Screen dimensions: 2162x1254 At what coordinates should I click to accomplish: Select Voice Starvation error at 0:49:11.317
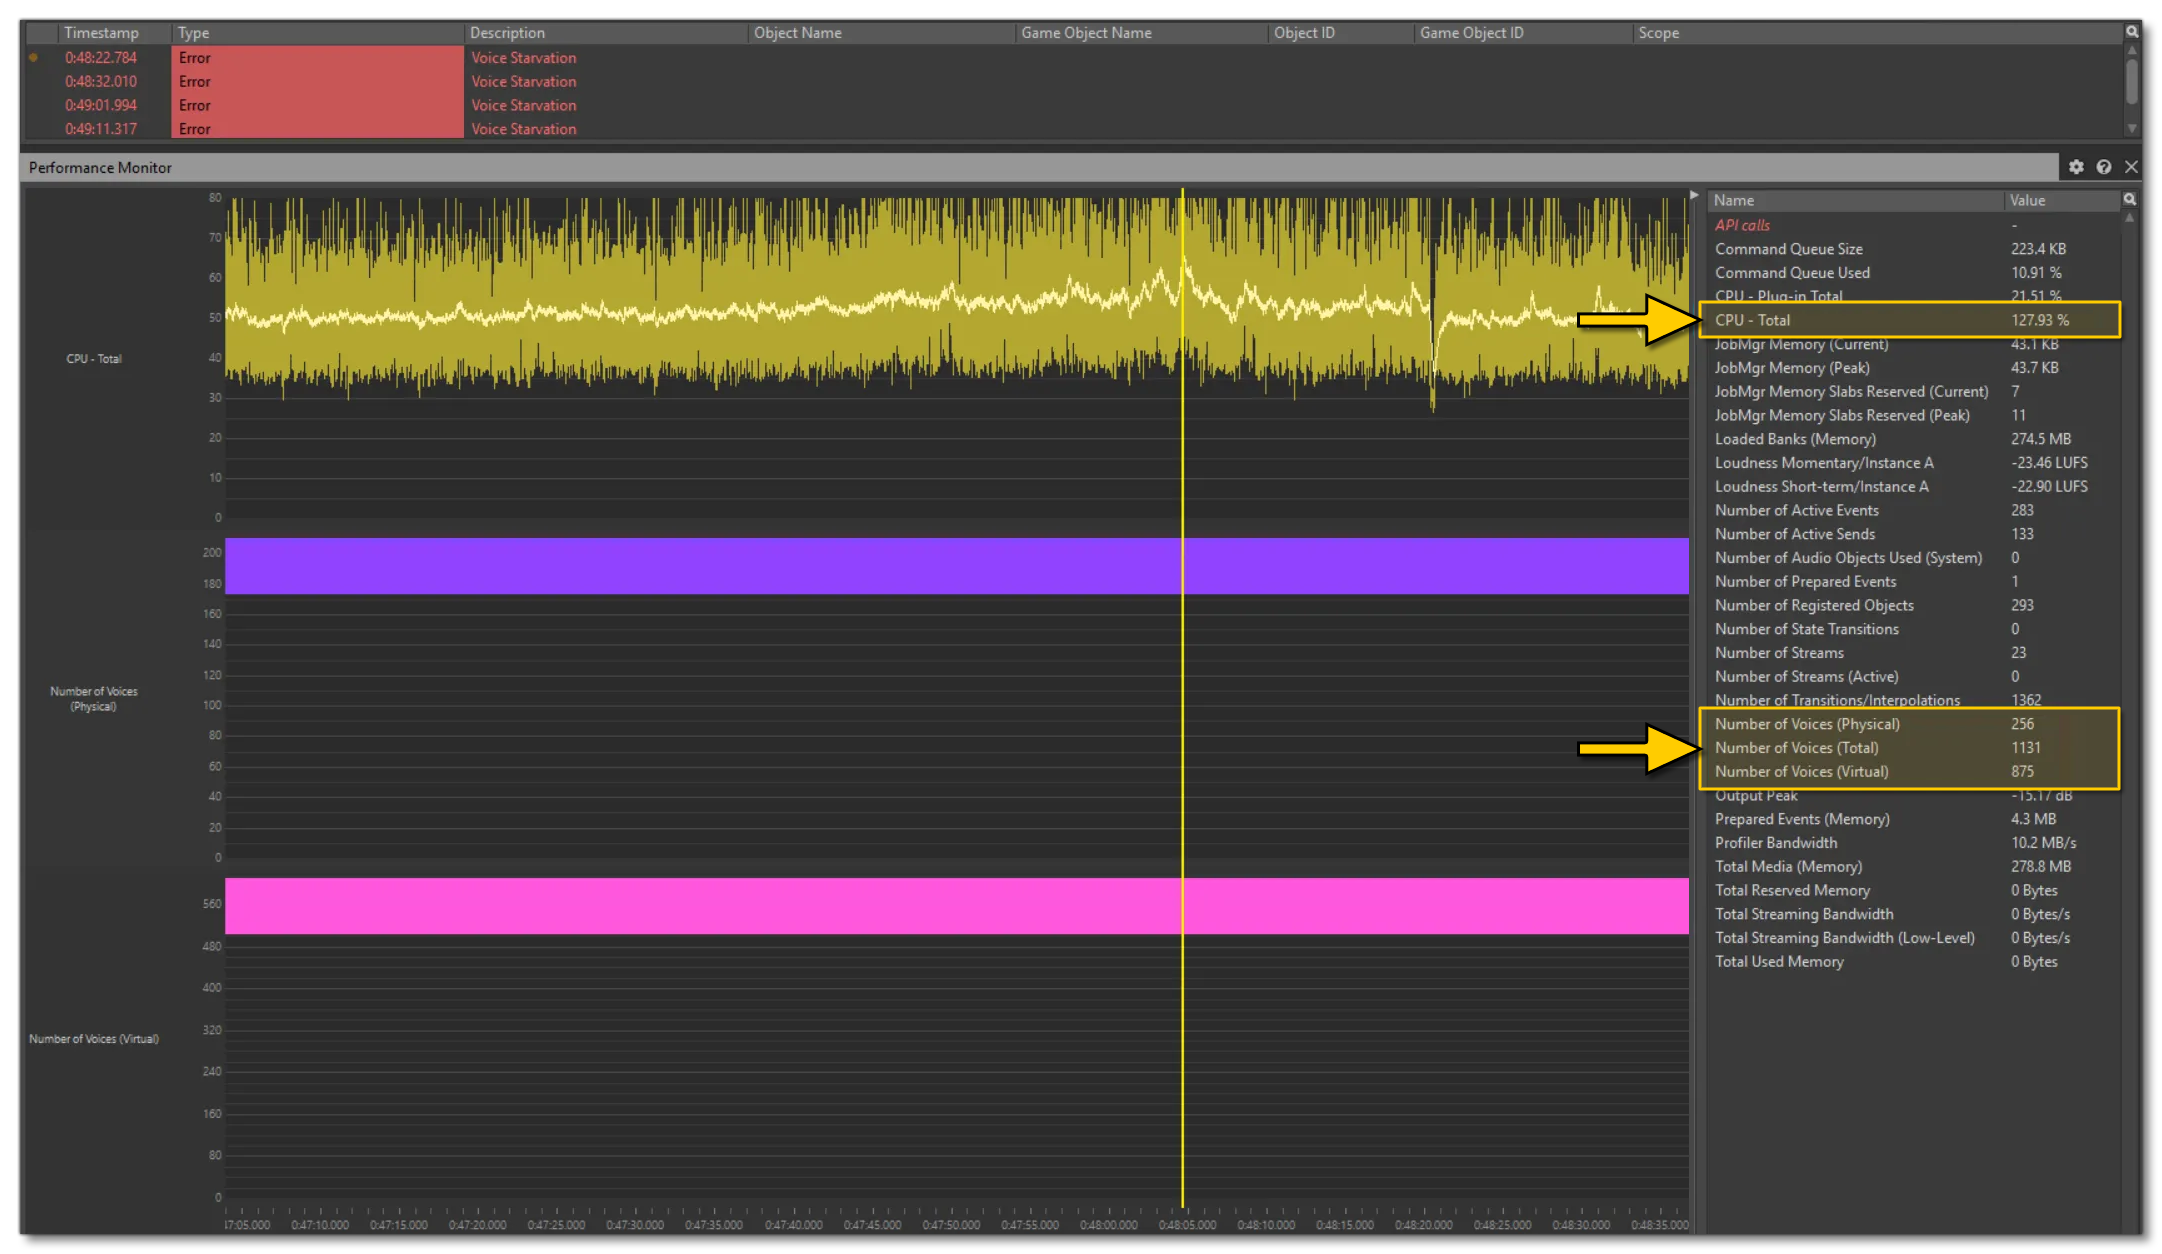point(523,129)
